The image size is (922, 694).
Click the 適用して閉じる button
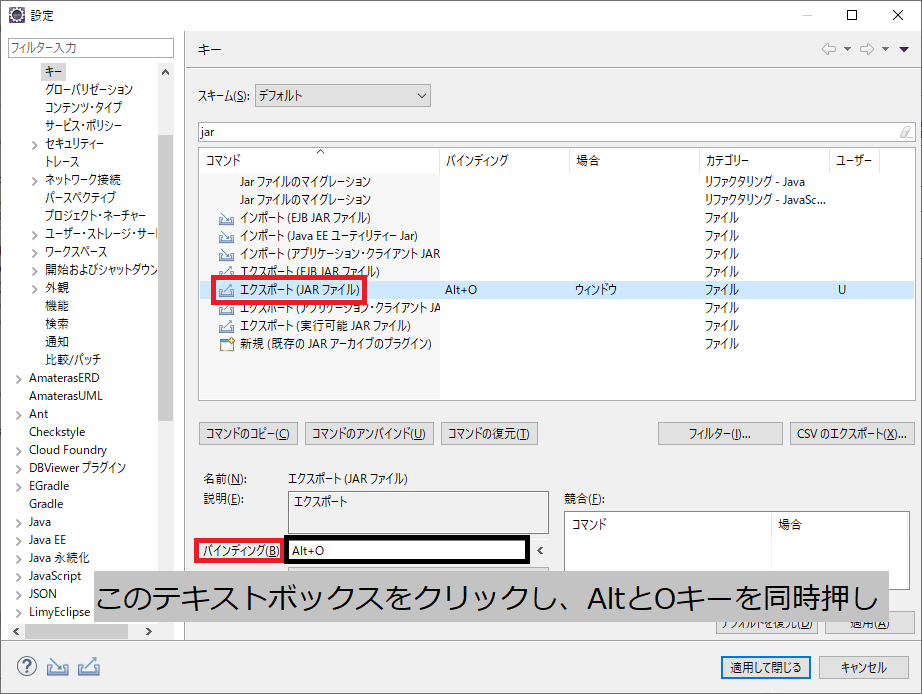pos(765,667)
